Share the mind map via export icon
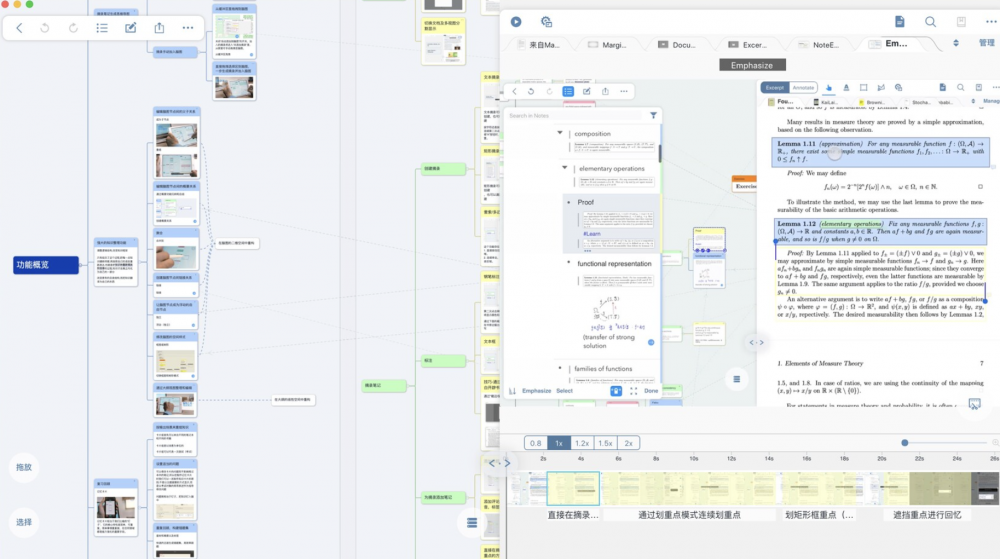1000x559 pixels. 159,28
